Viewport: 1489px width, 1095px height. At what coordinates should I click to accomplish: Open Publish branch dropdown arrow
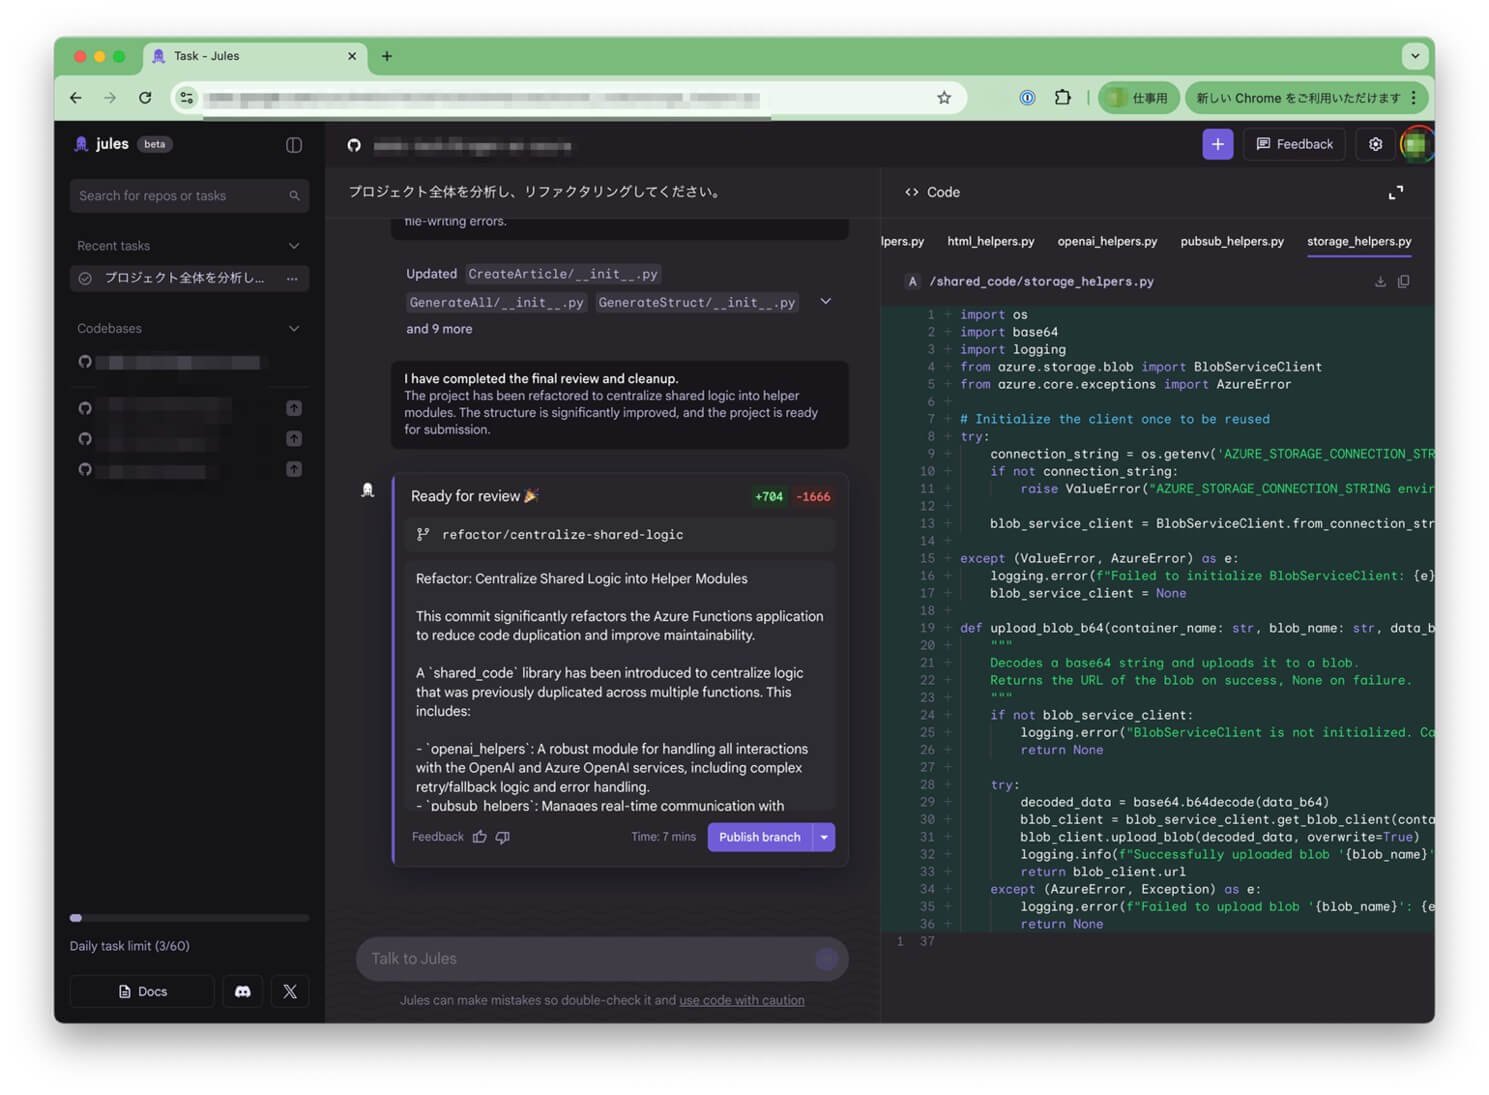click(824, 837)
